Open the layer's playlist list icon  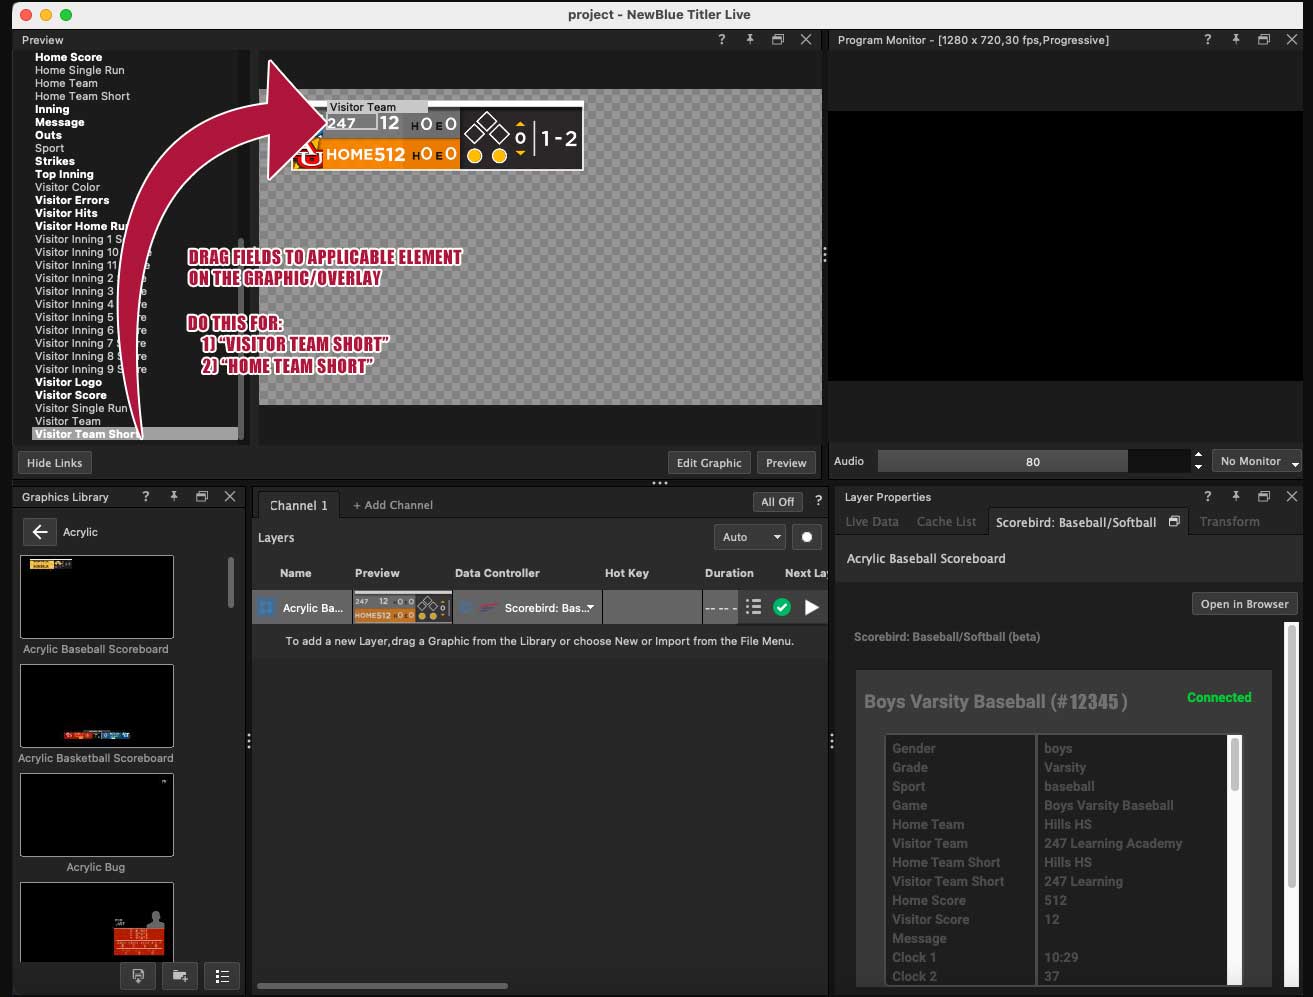[754, 607]
